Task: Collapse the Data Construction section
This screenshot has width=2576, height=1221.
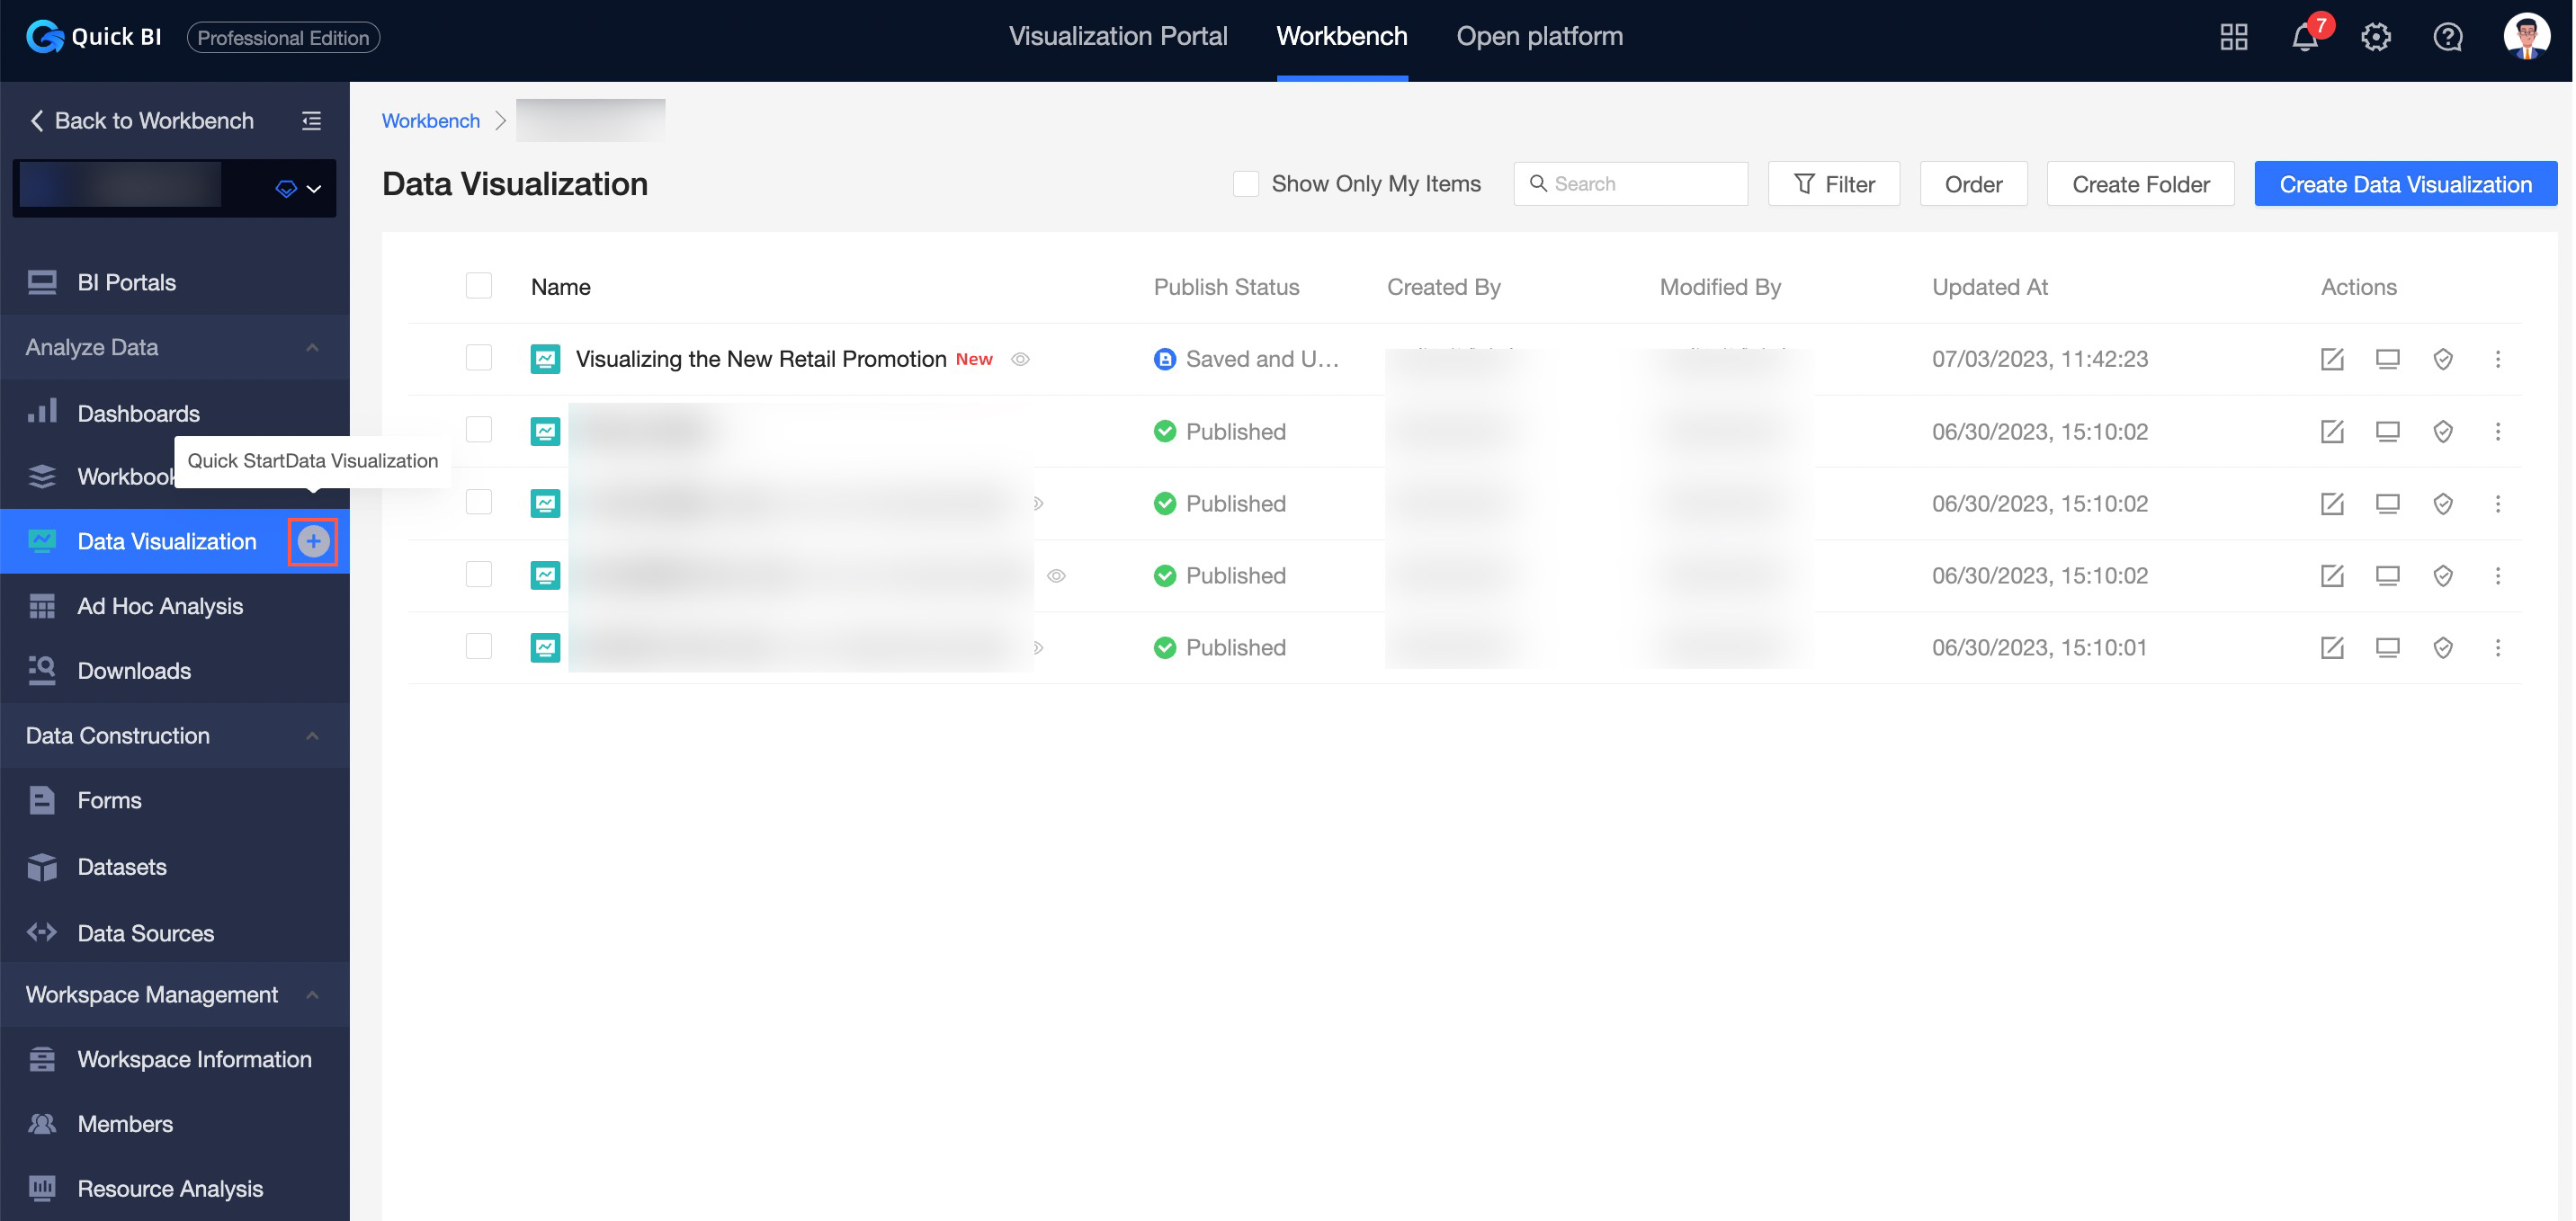Action: coord(312,736)
